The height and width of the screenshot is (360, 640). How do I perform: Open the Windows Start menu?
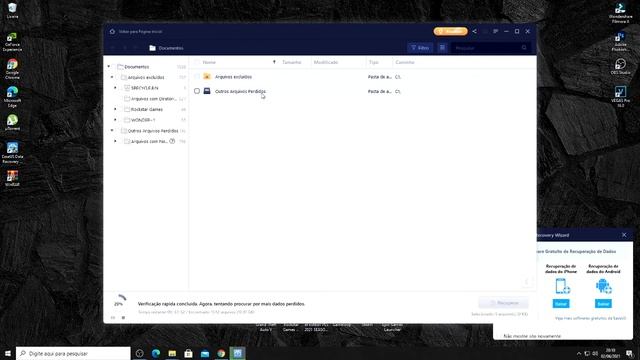coord(8,353)
